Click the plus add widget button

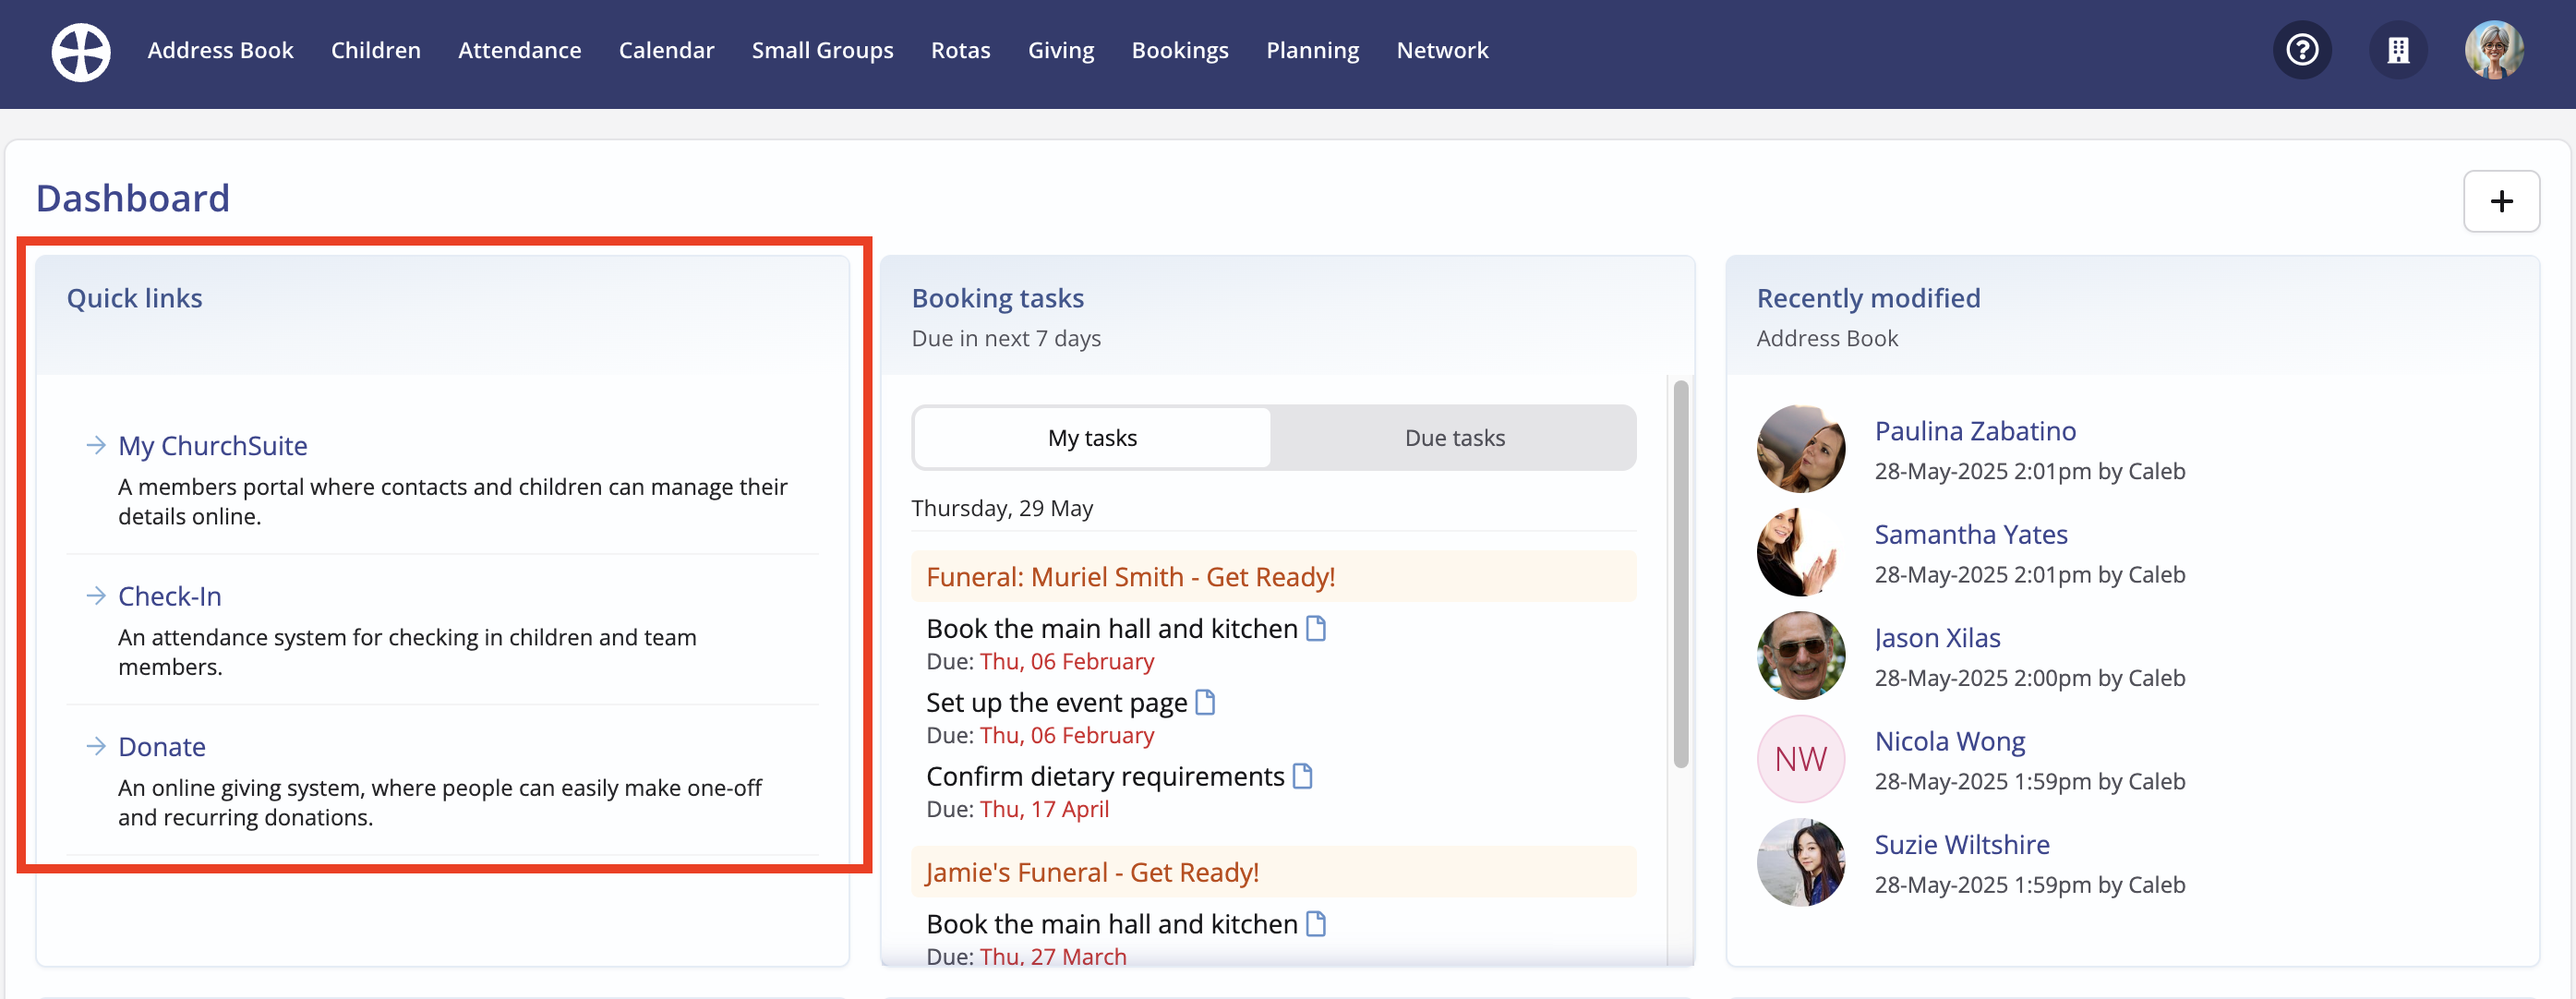[x=2501, y=201]
